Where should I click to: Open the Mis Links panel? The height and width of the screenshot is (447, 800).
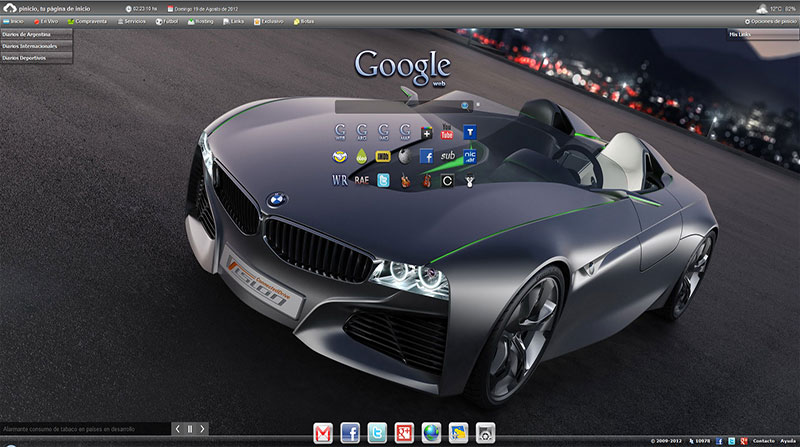tap(760, 34)
